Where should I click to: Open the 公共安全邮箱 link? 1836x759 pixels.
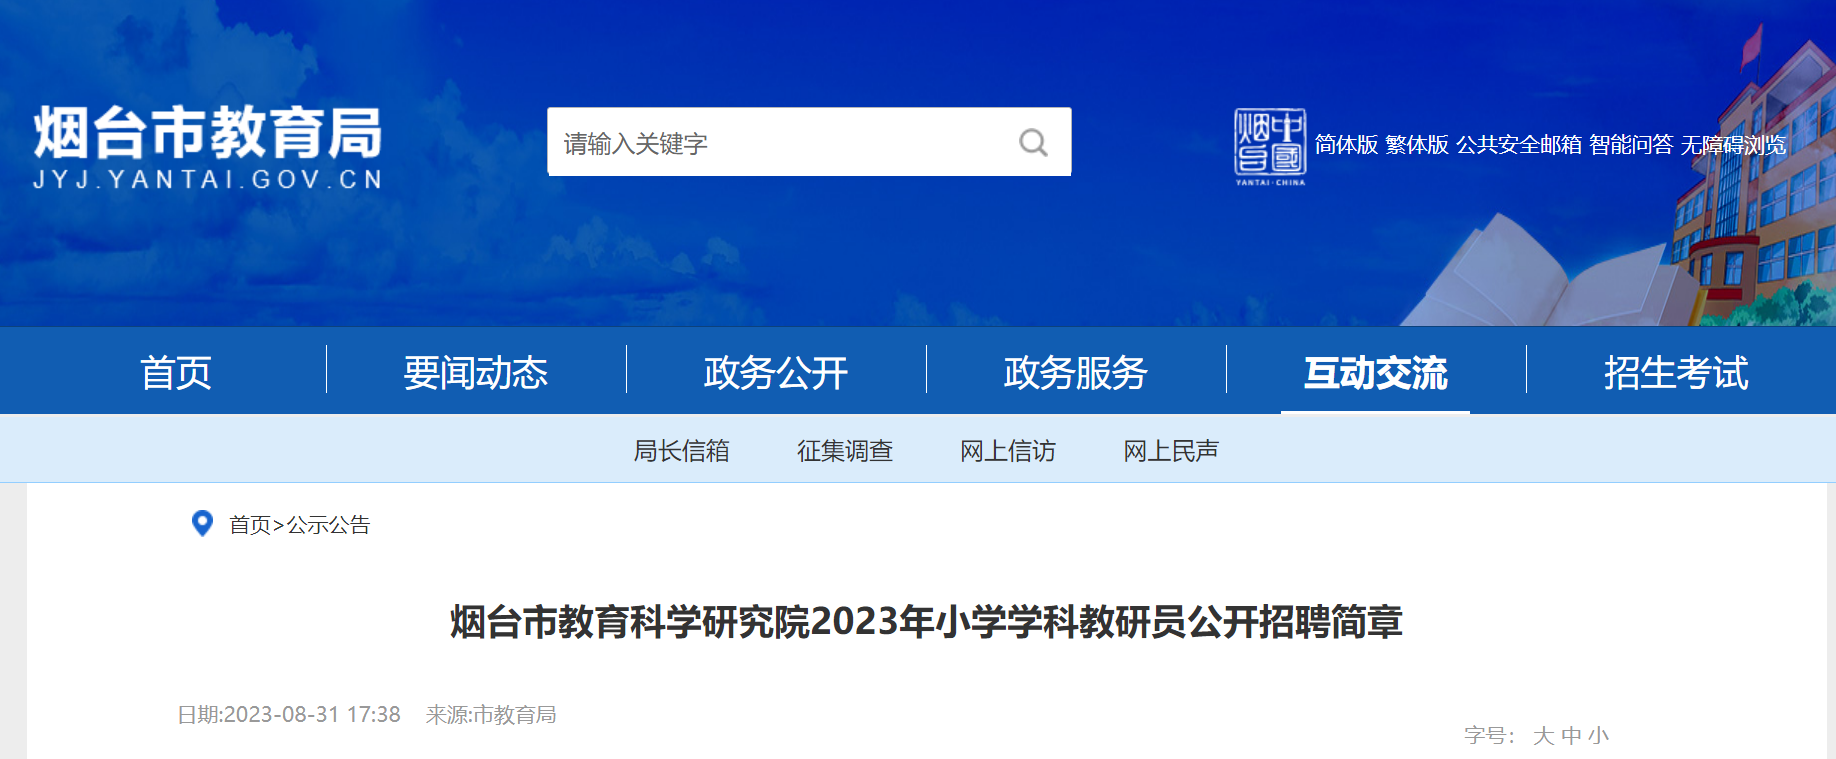tap(1519, 145)
